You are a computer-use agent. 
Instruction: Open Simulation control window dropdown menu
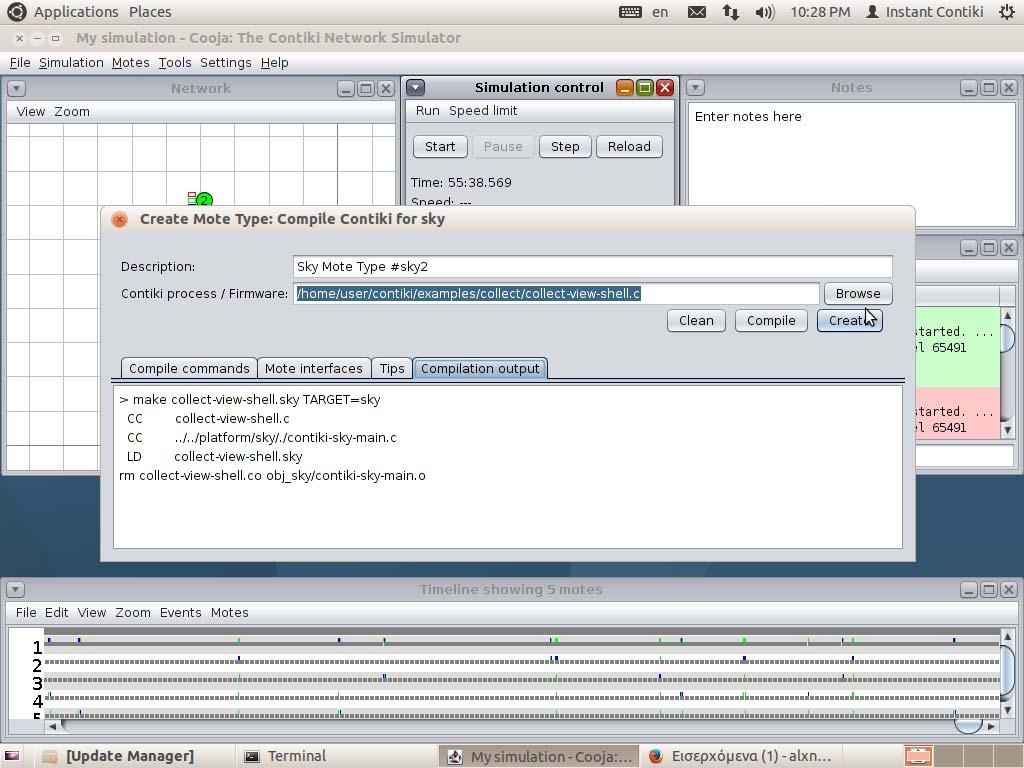point(416,88)
